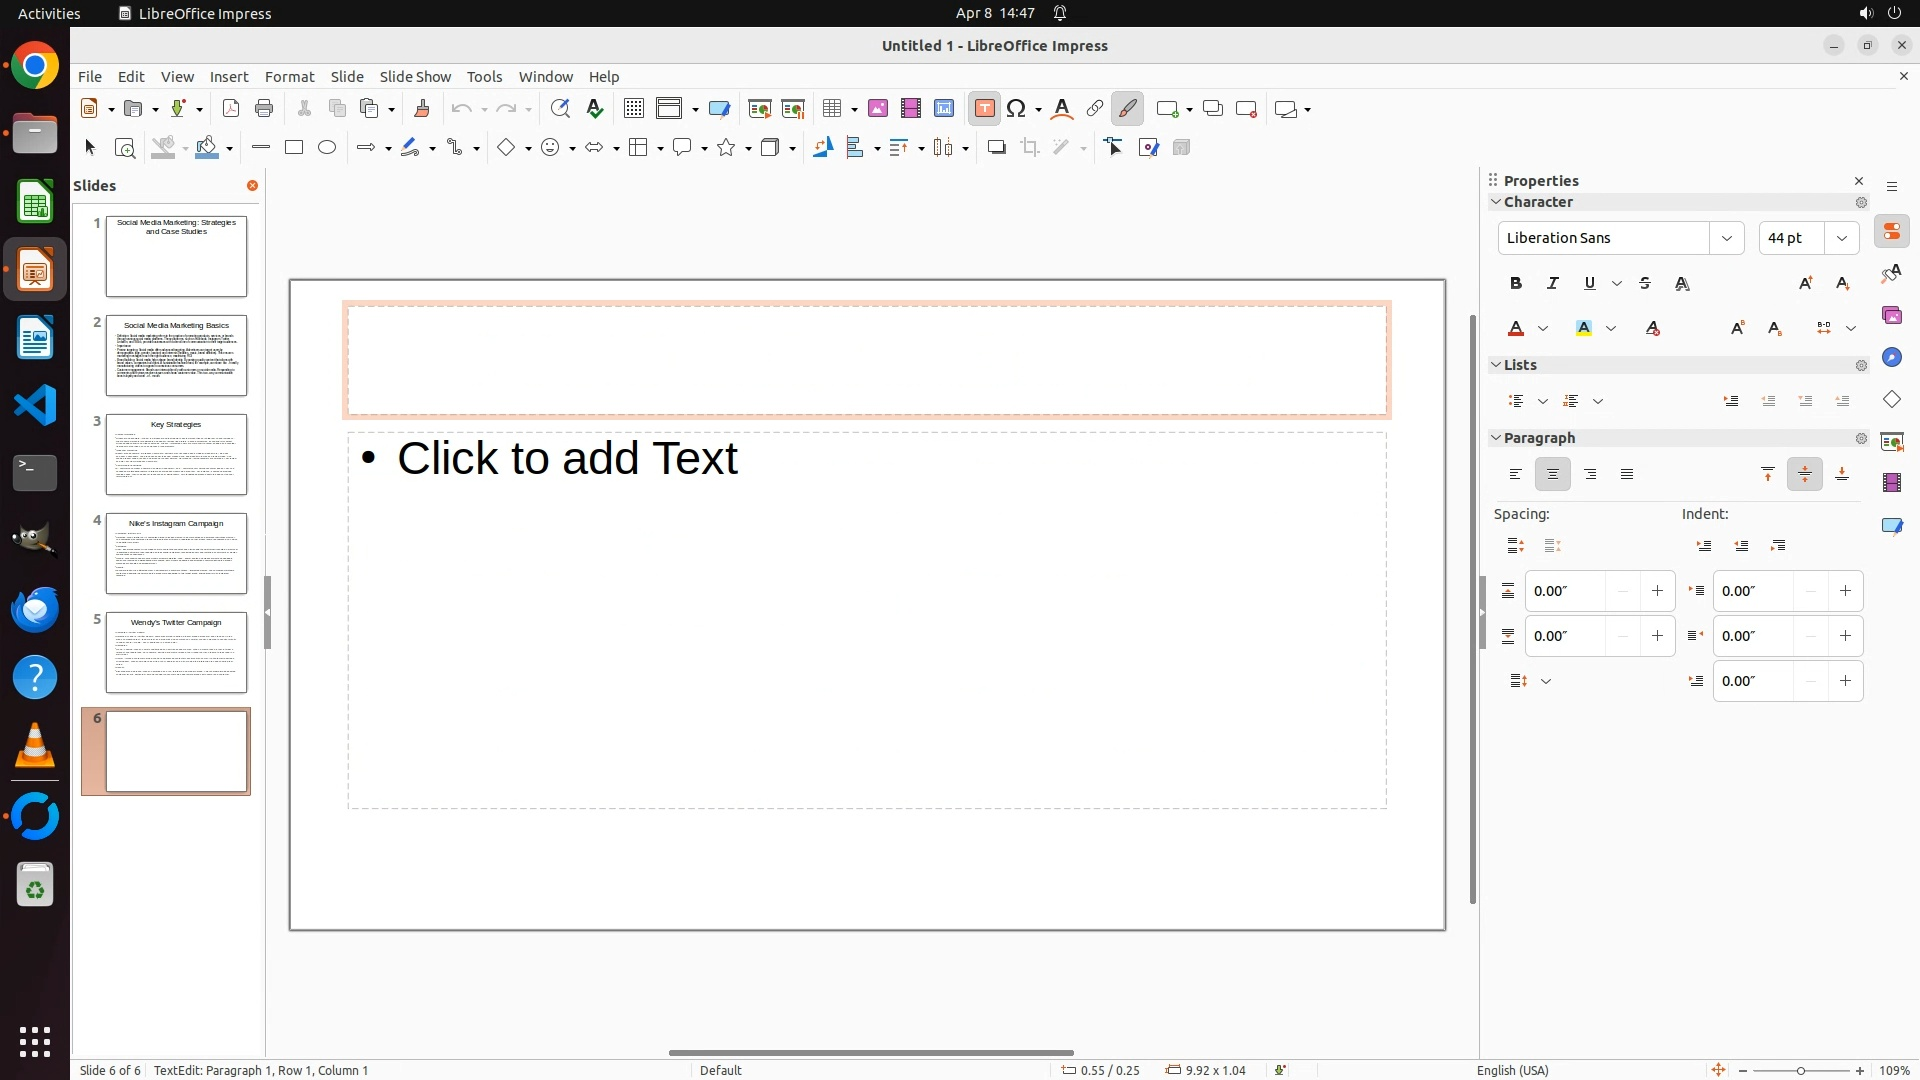Open the Slide Show menu
The height and width of the screenshot is (1080, 1920).
(x=415, y=77)
